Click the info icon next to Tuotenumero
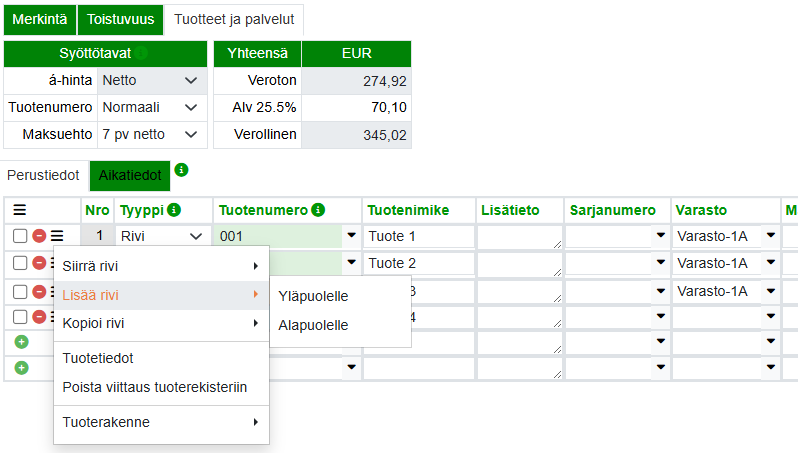This screenshot has width=798, height=453. [x=318, y=210]
